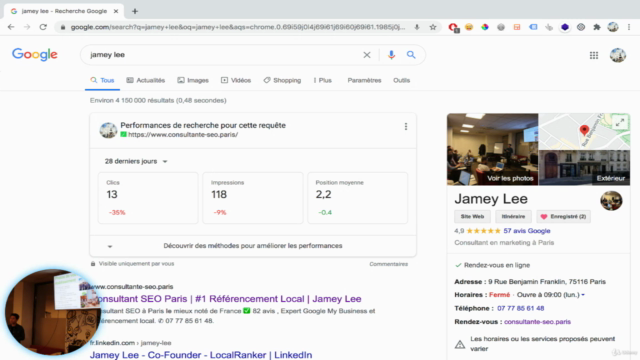Click the Site Web button
The width and height of the screenshot is (640, 360).
click(472, 216)
